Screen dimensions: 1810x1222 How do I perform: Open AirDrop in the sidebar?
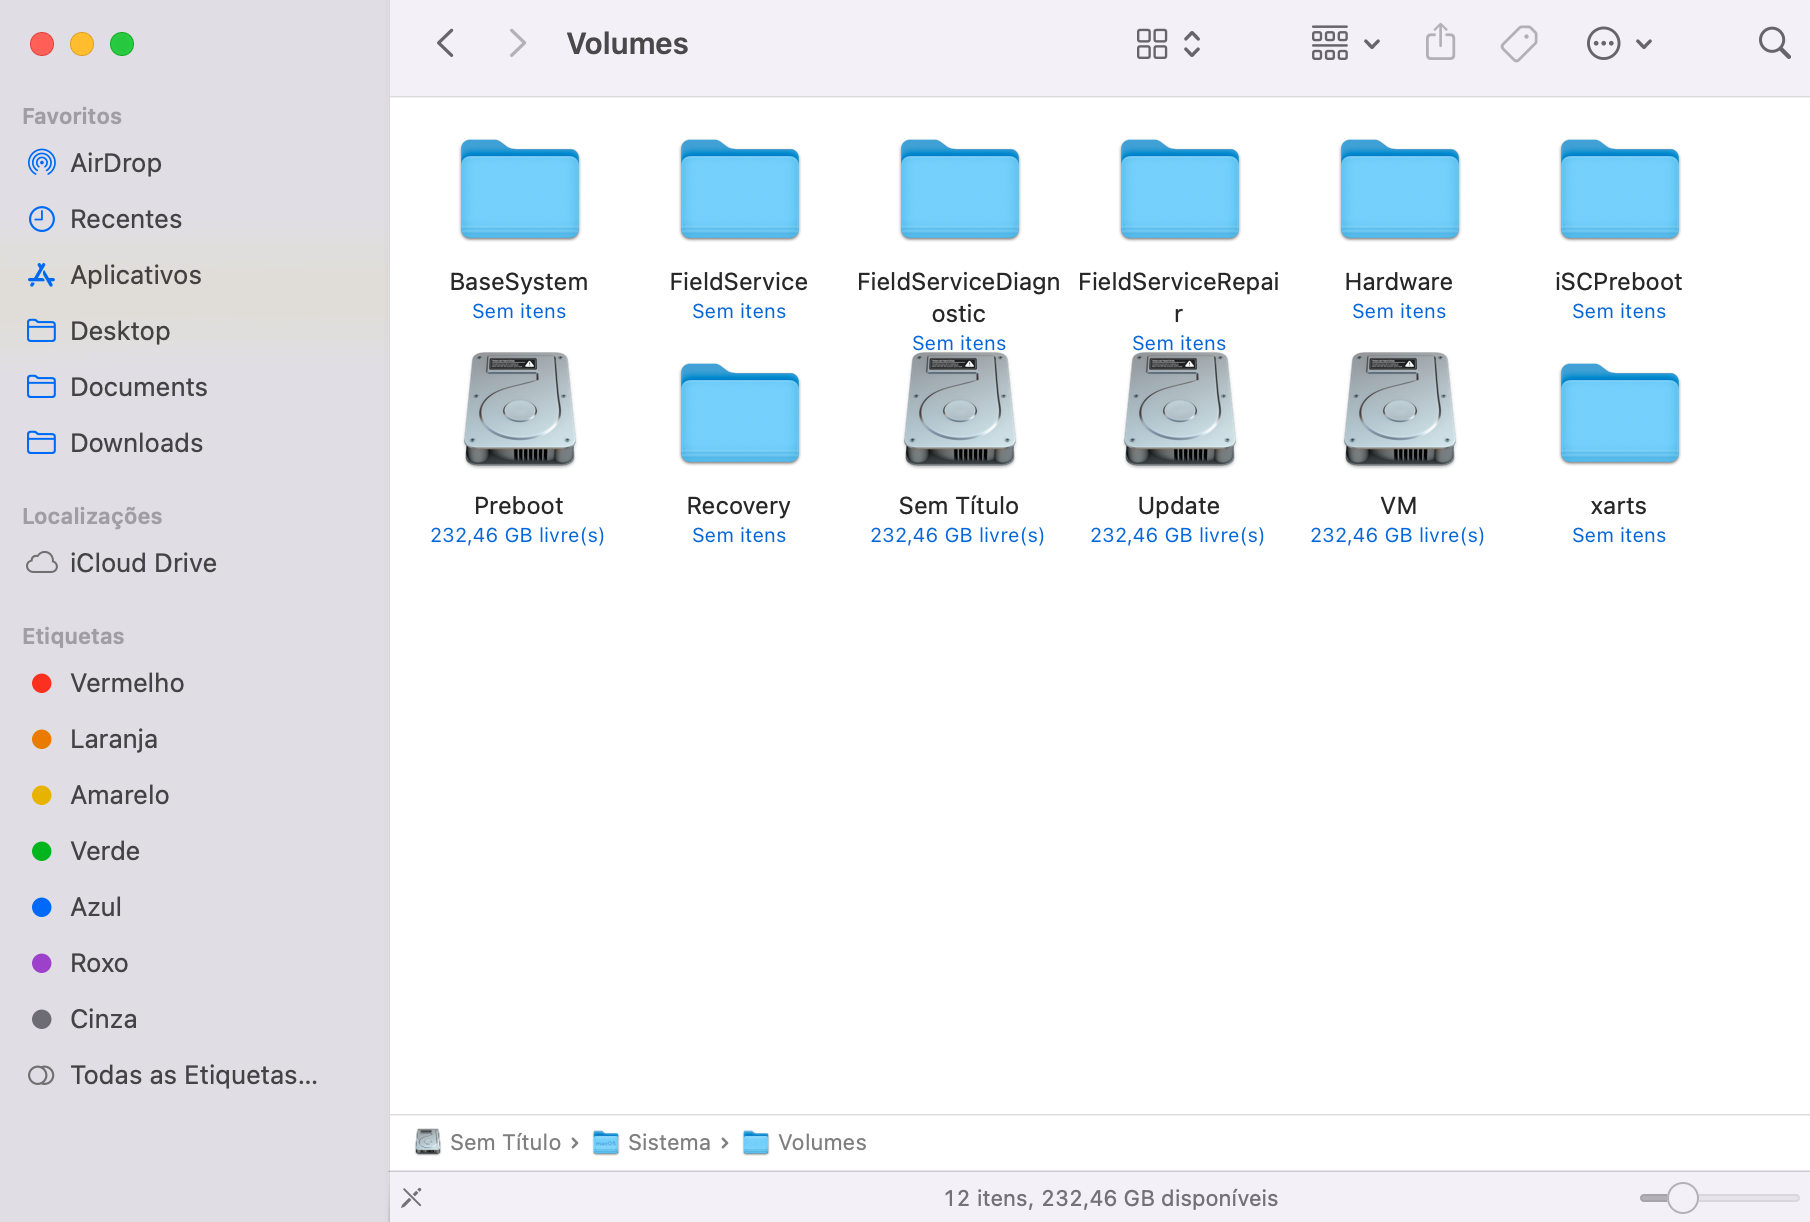tap(116, 163)
